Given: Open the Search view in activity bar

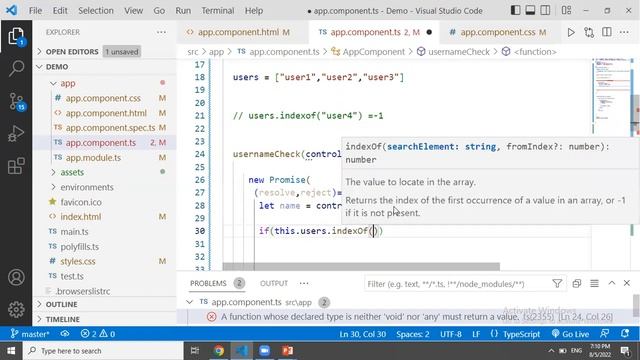Looking at the screenshot, I should point(16,68).
